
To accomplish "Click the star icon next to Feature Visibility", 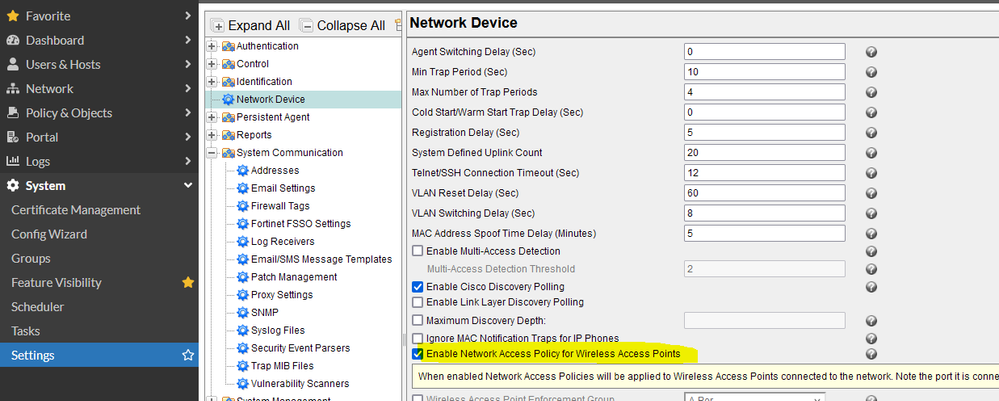I will click(187, 283).
